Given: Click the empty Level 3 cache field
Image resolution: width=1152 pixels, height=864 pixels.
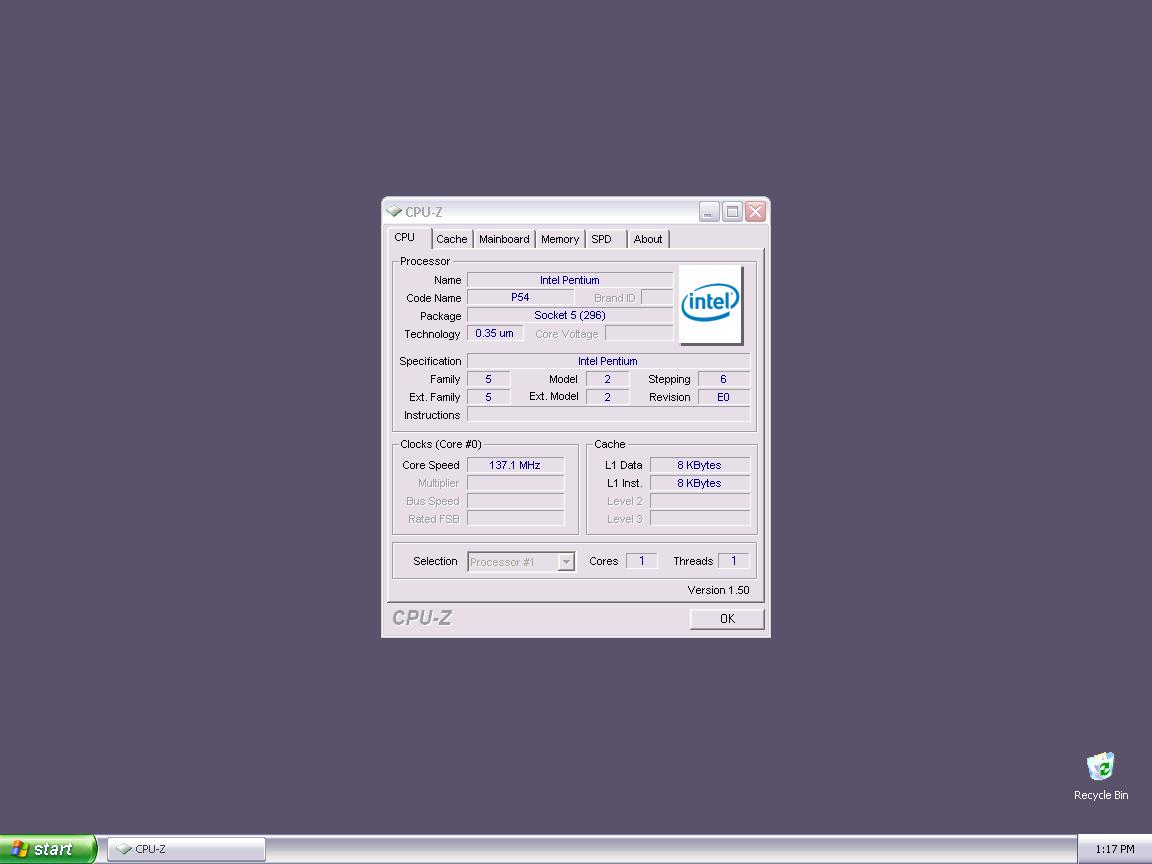Looking at the screenshot, I should [699, 519].
